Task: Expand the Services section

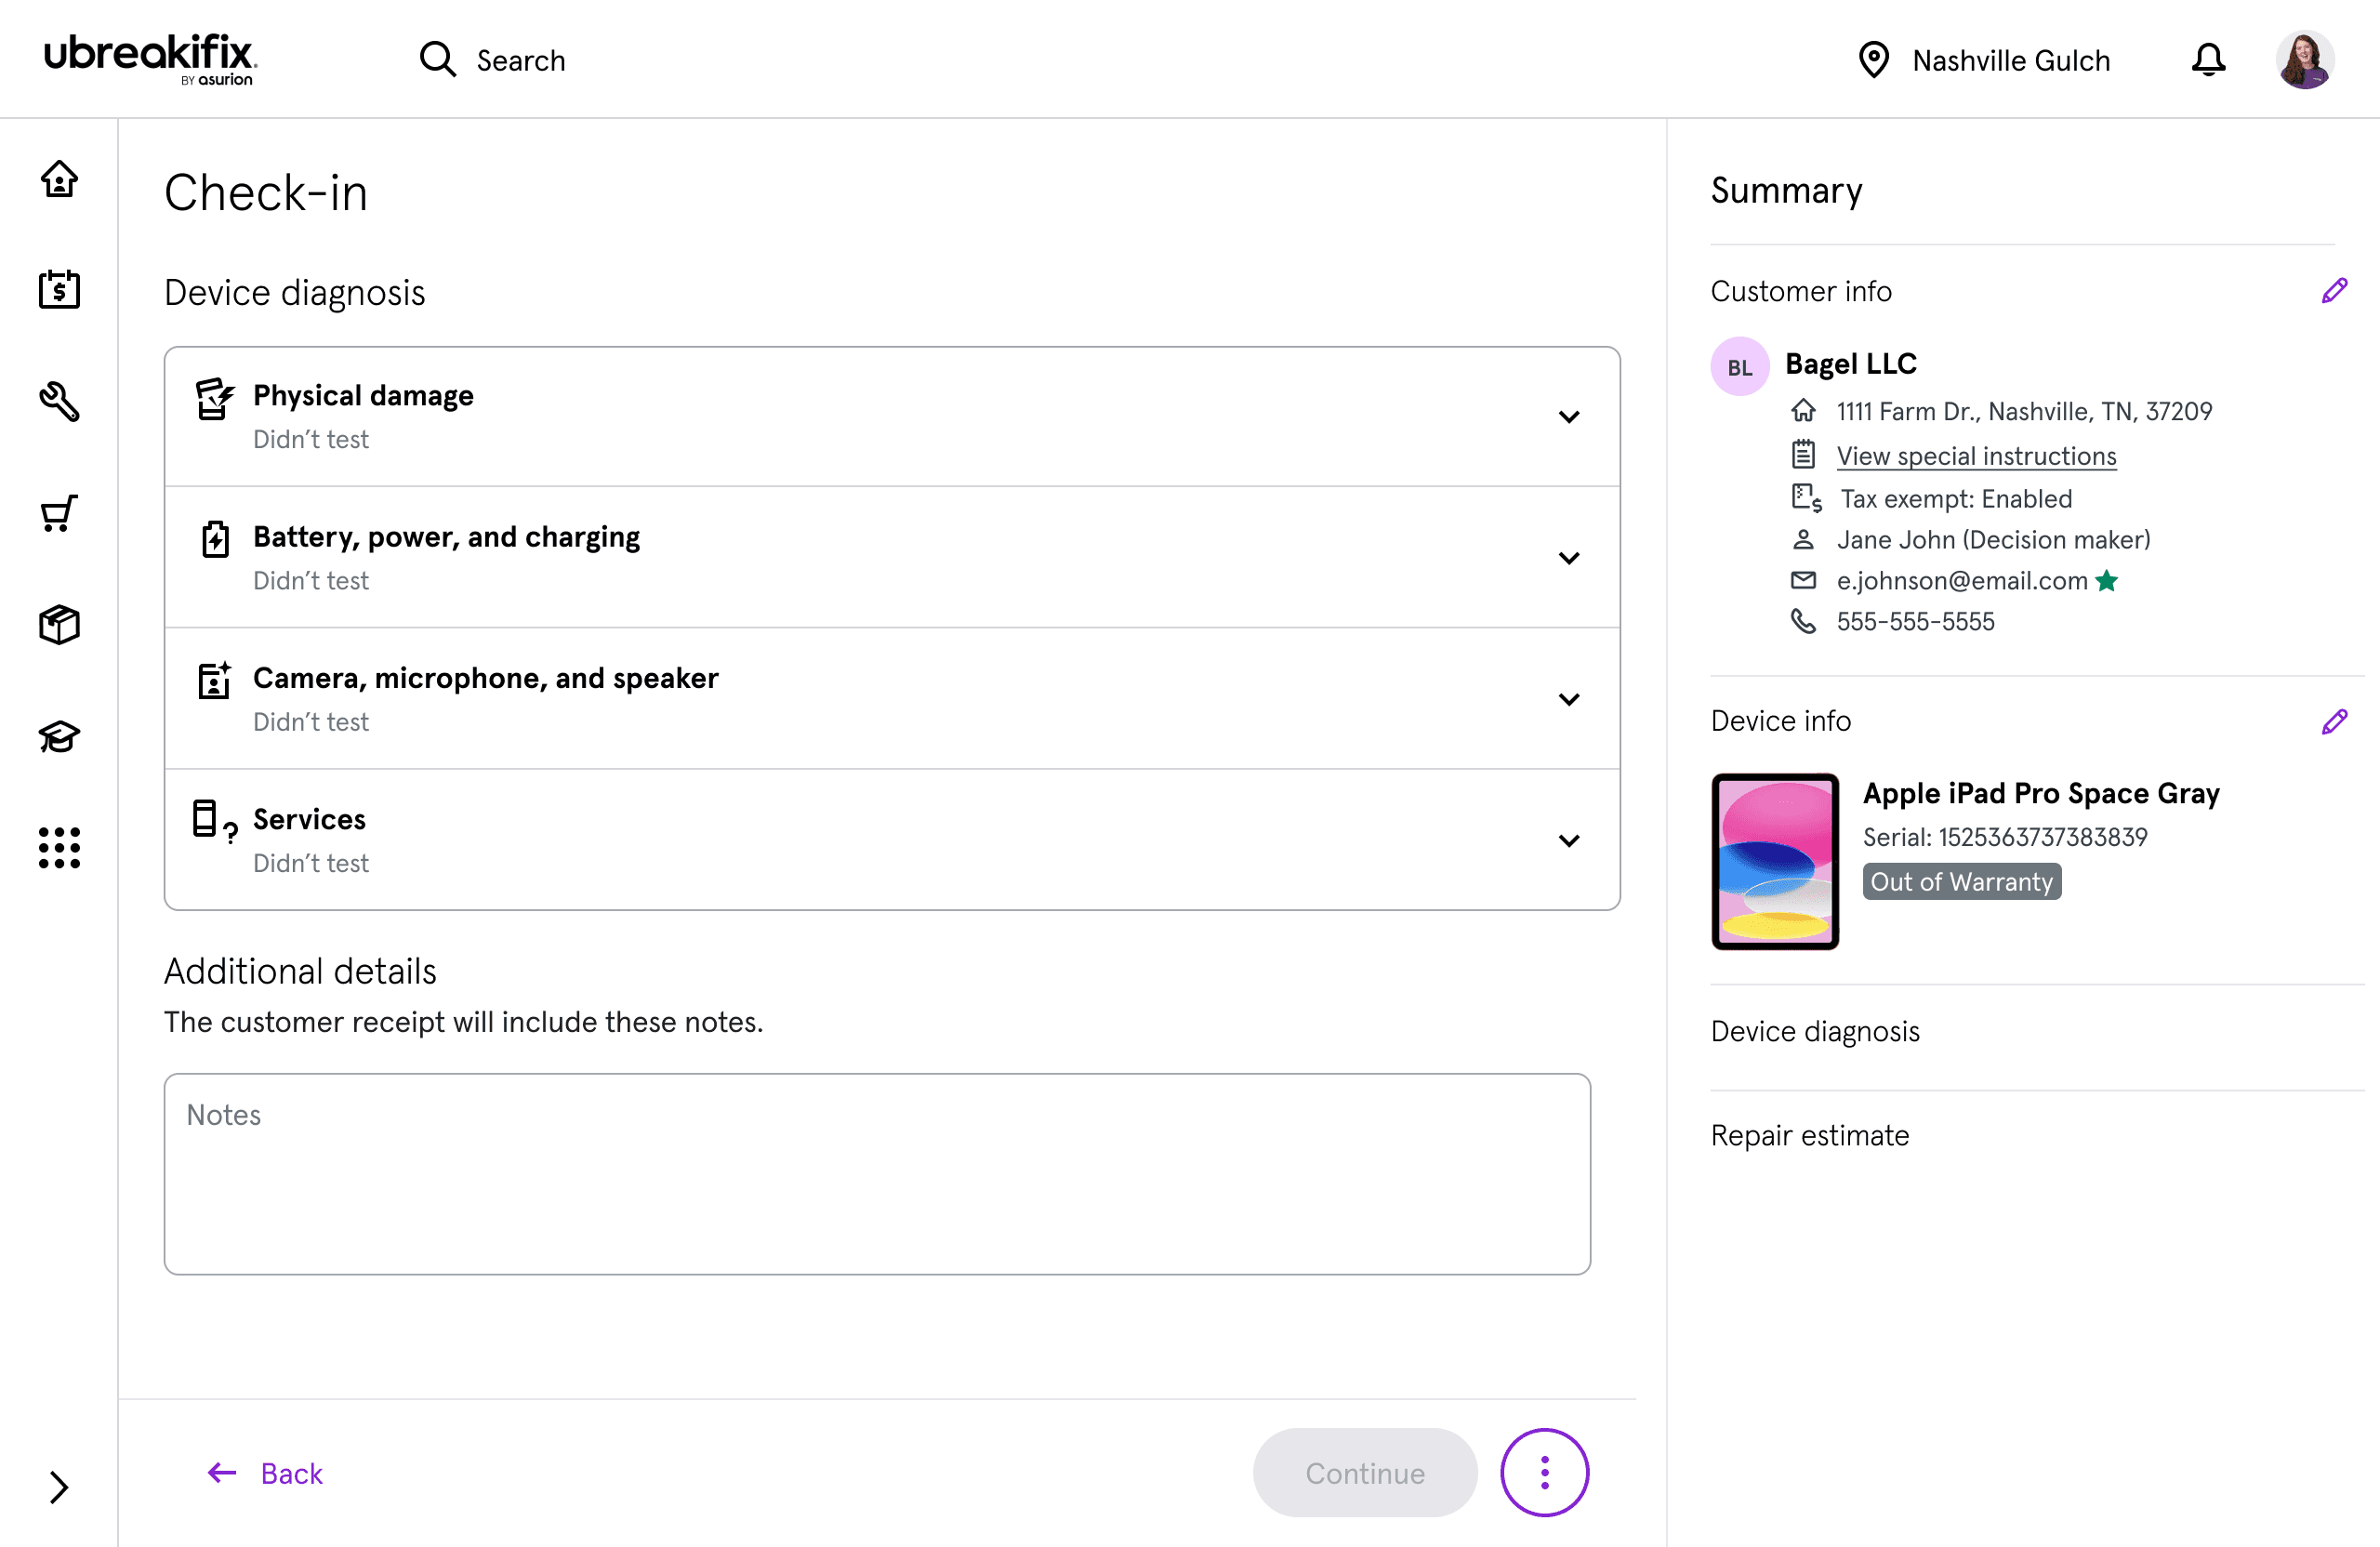Action: (1569, 840)
